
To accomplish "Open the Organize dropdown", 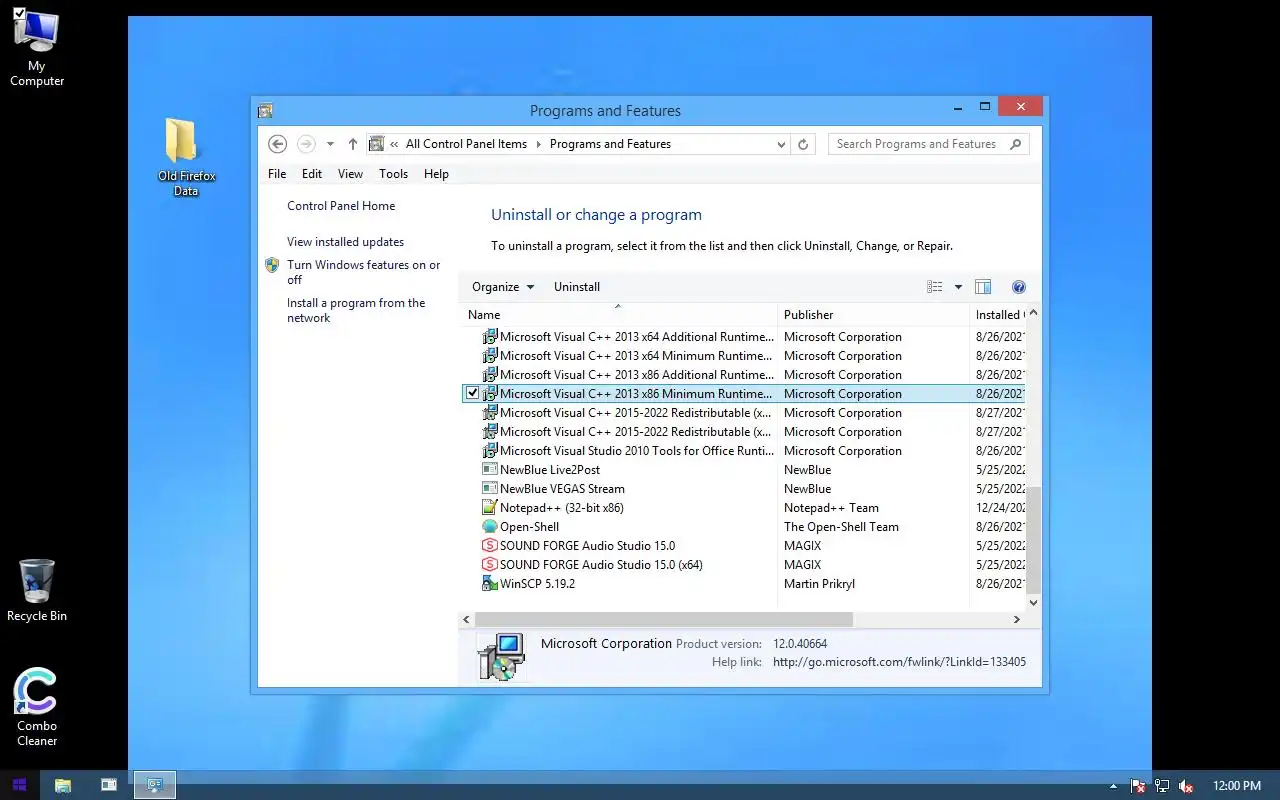I will coord(503,287).
